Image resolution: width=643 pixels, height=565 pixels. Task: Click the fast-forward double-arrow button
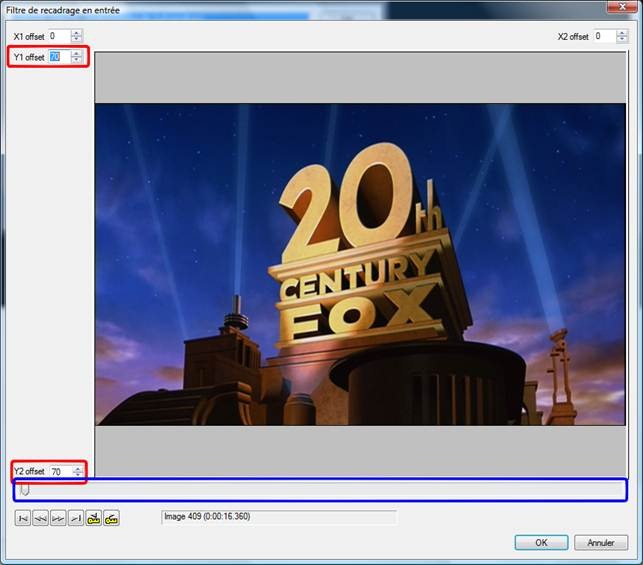[58, 518]
